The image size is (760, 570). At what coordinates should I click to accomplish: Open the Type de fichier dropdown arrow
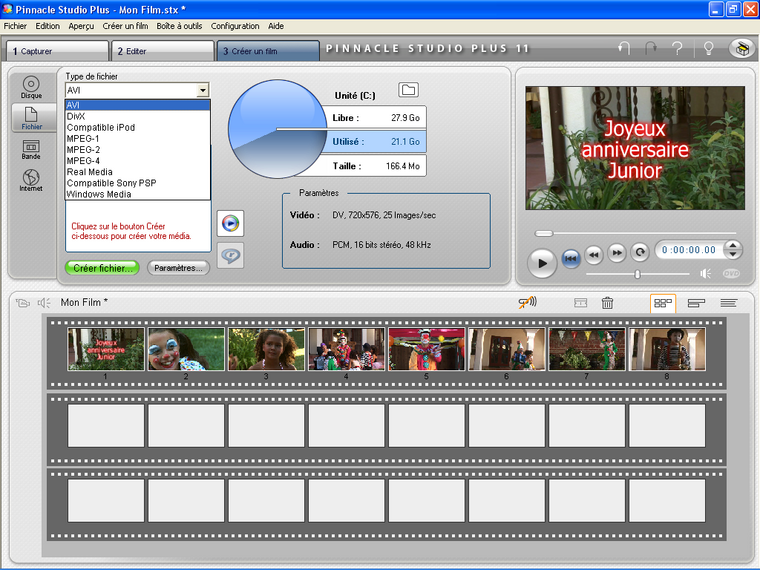pos(203,90)
